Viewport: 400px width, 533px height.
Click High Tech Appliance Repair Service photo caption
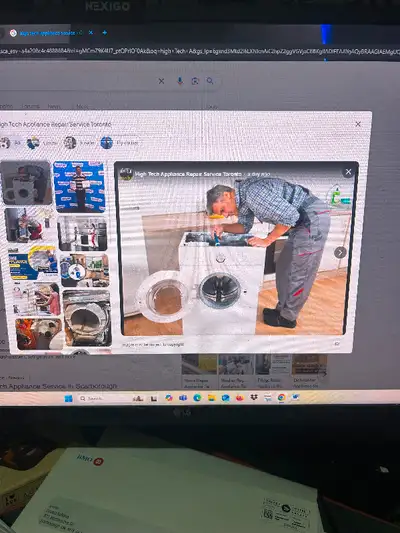pyautogui.click(x=188, y=174)
